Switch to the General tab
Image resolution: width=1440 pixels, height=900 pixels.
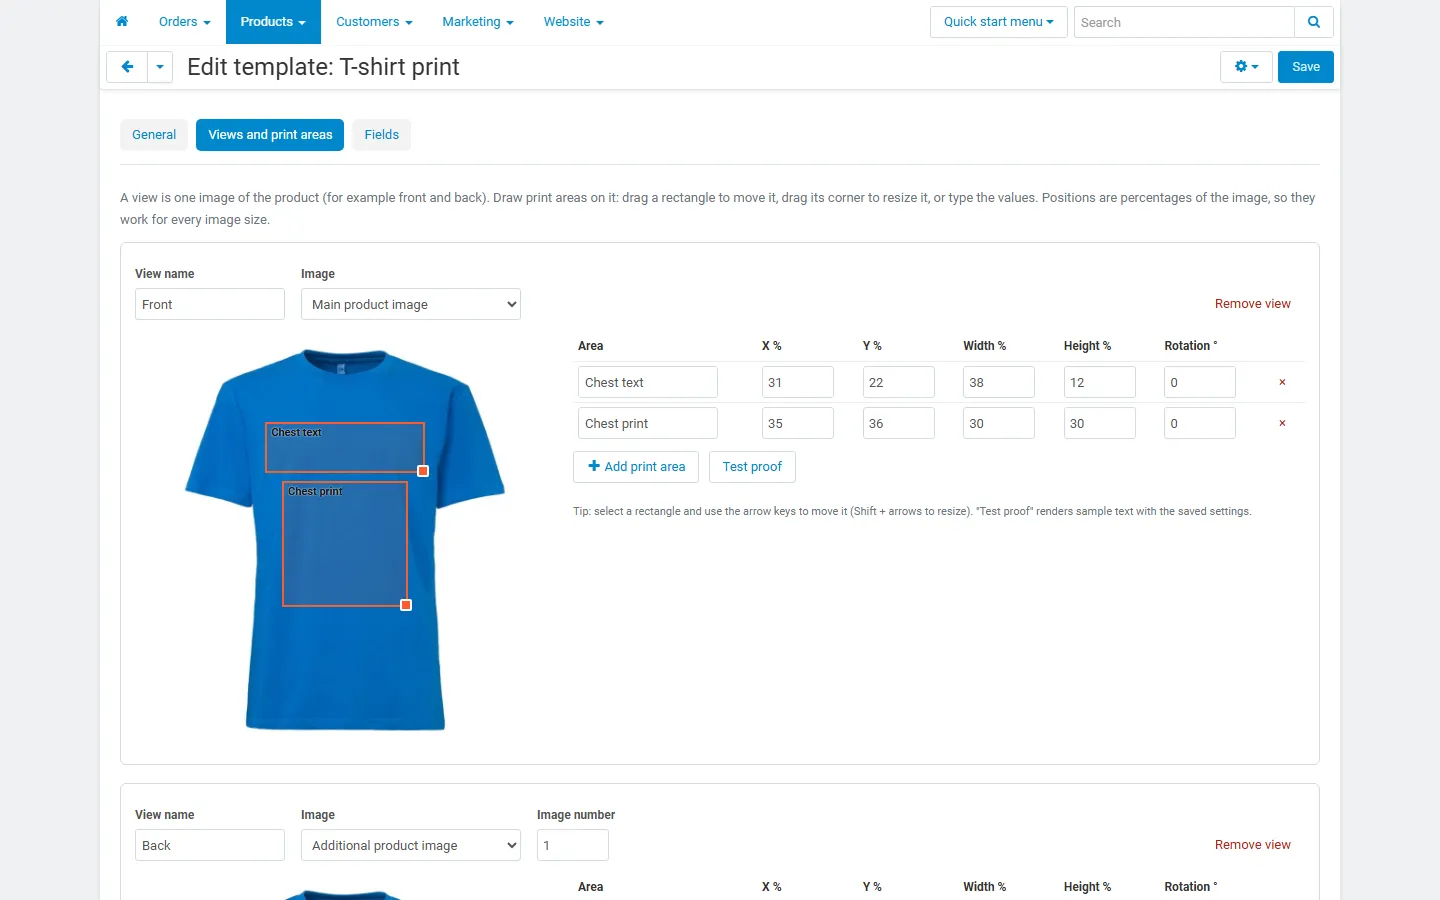coord(154,135)
